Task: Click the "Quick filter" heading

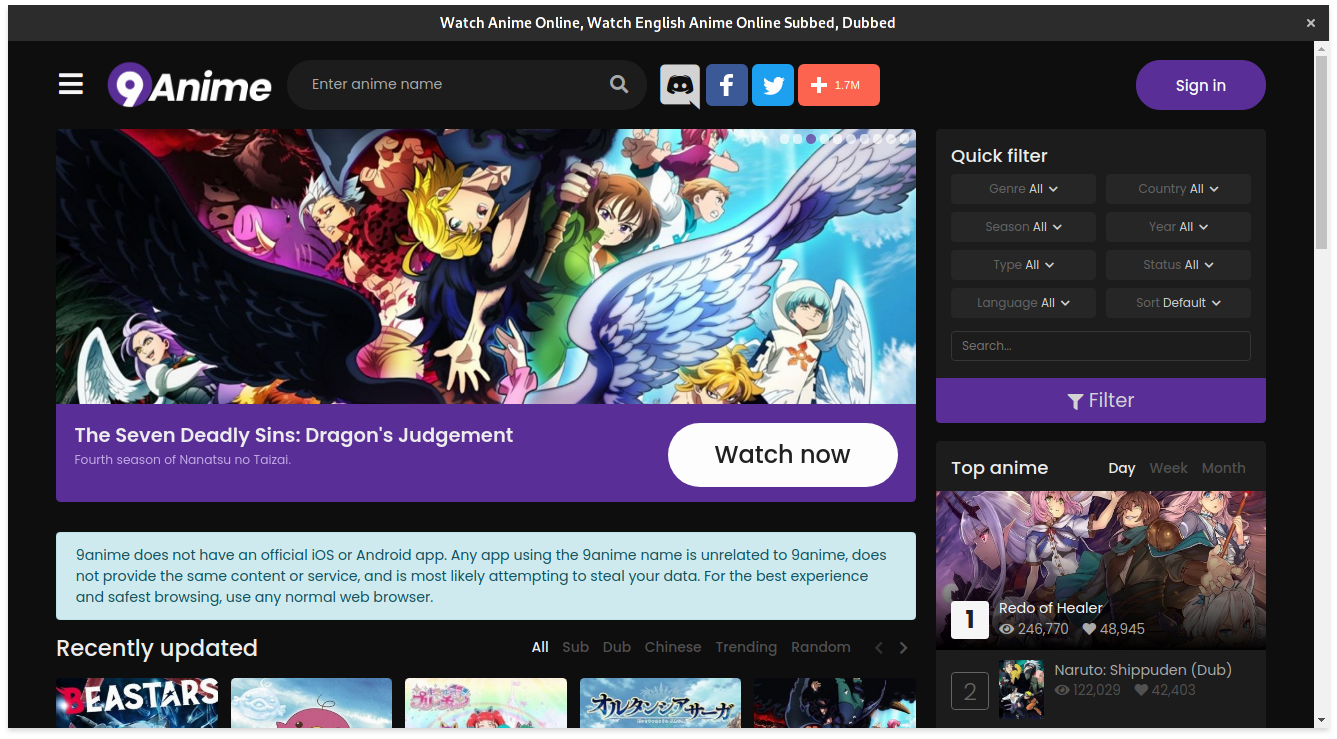Action: tap(999, 156)
